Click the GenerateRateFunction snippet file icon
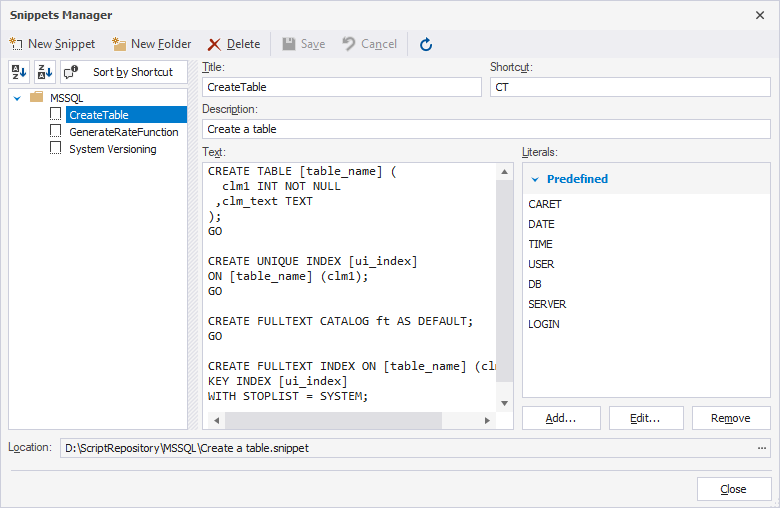This screenshot has height=508, width=780. (x=56, y=131)
